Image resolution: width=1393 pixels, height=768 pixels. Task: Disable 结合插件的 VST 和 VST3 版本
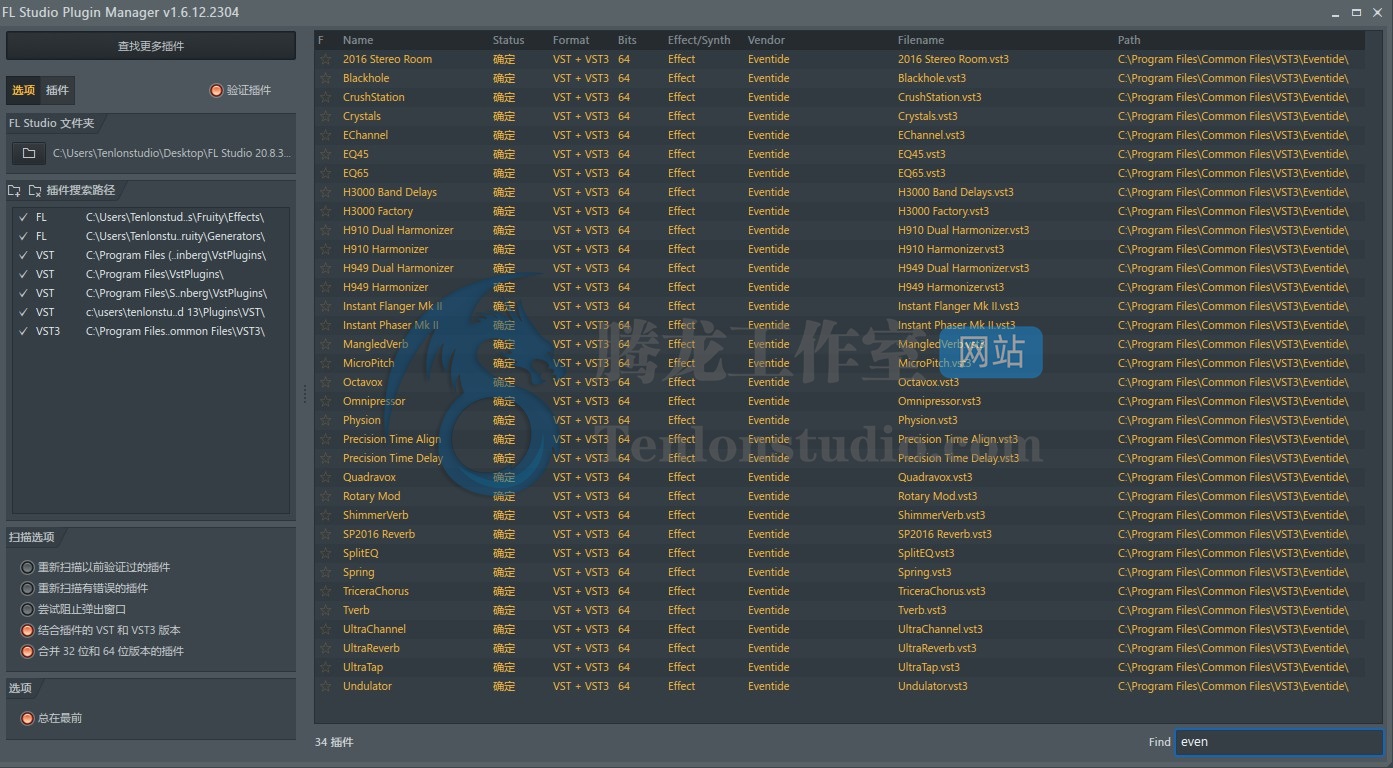pos(28,630)
